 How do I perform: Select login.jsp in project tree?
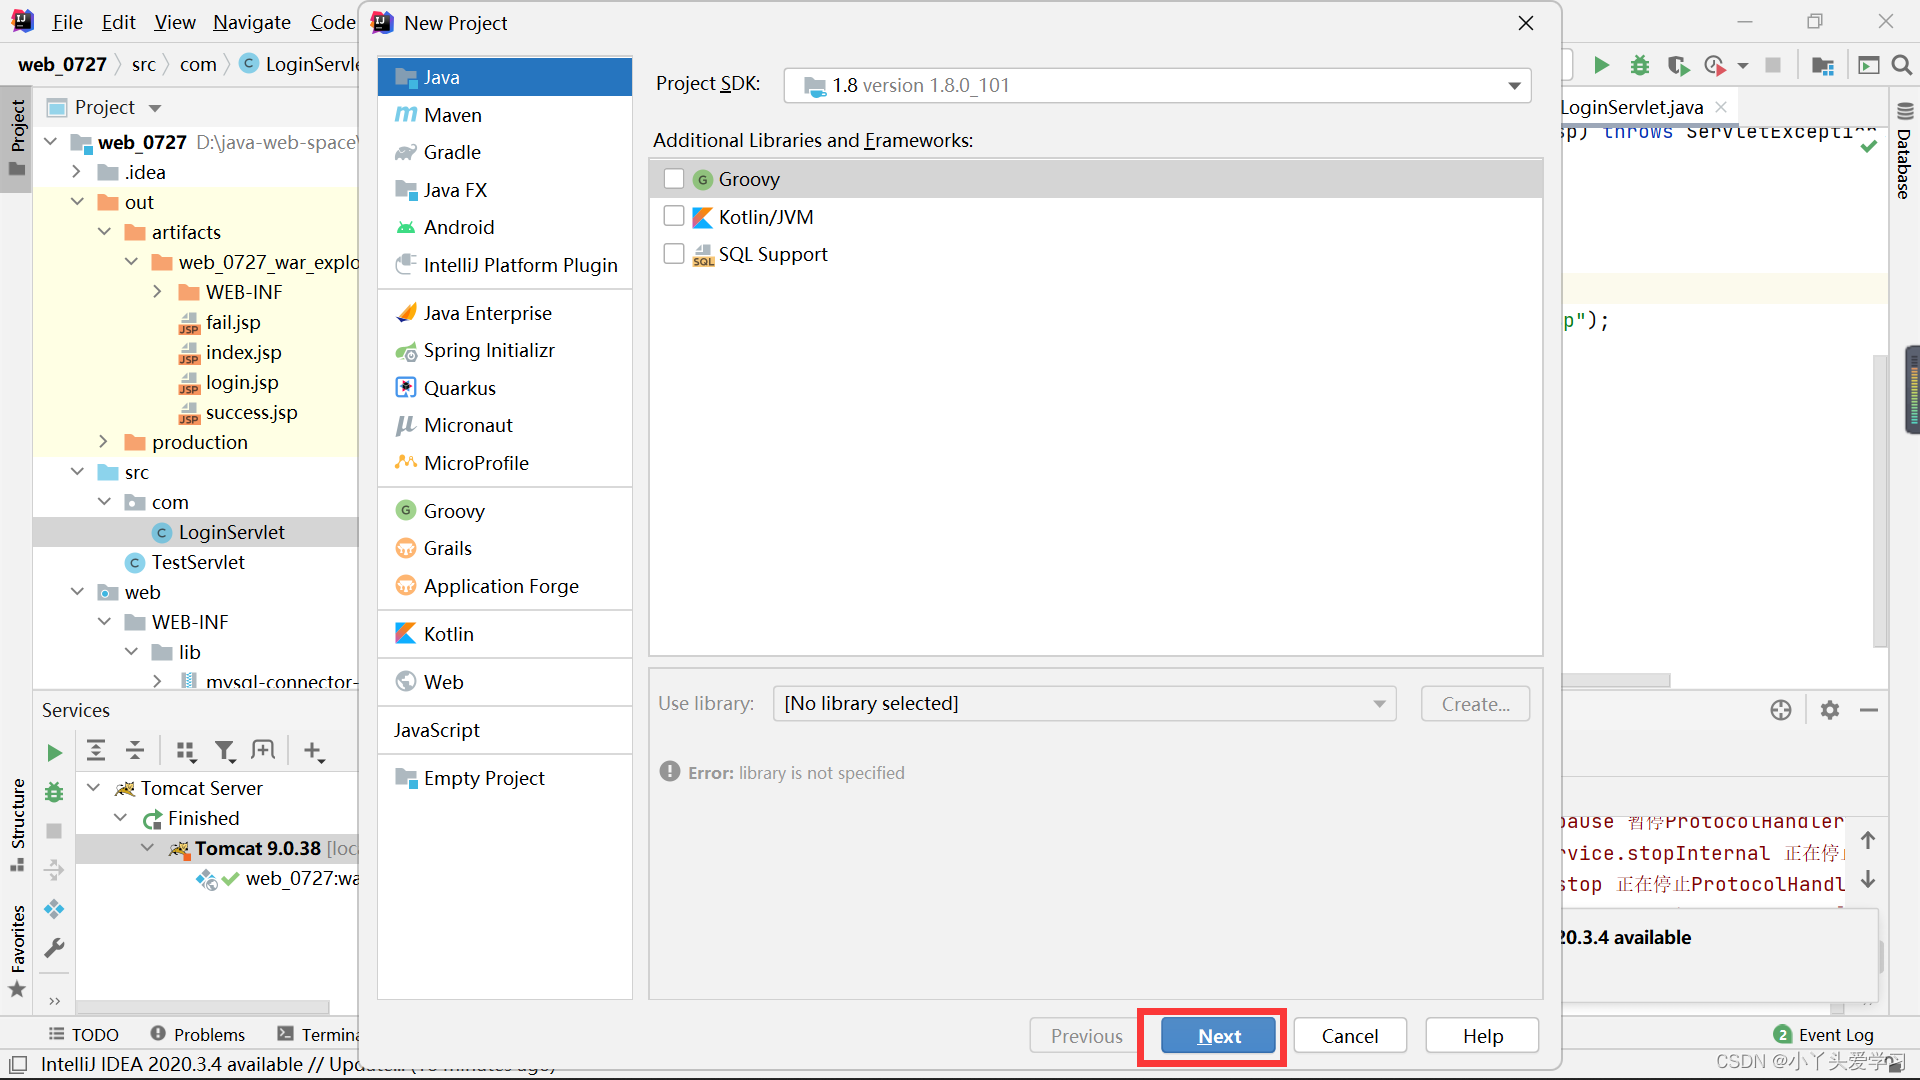[x=241, y=382]
